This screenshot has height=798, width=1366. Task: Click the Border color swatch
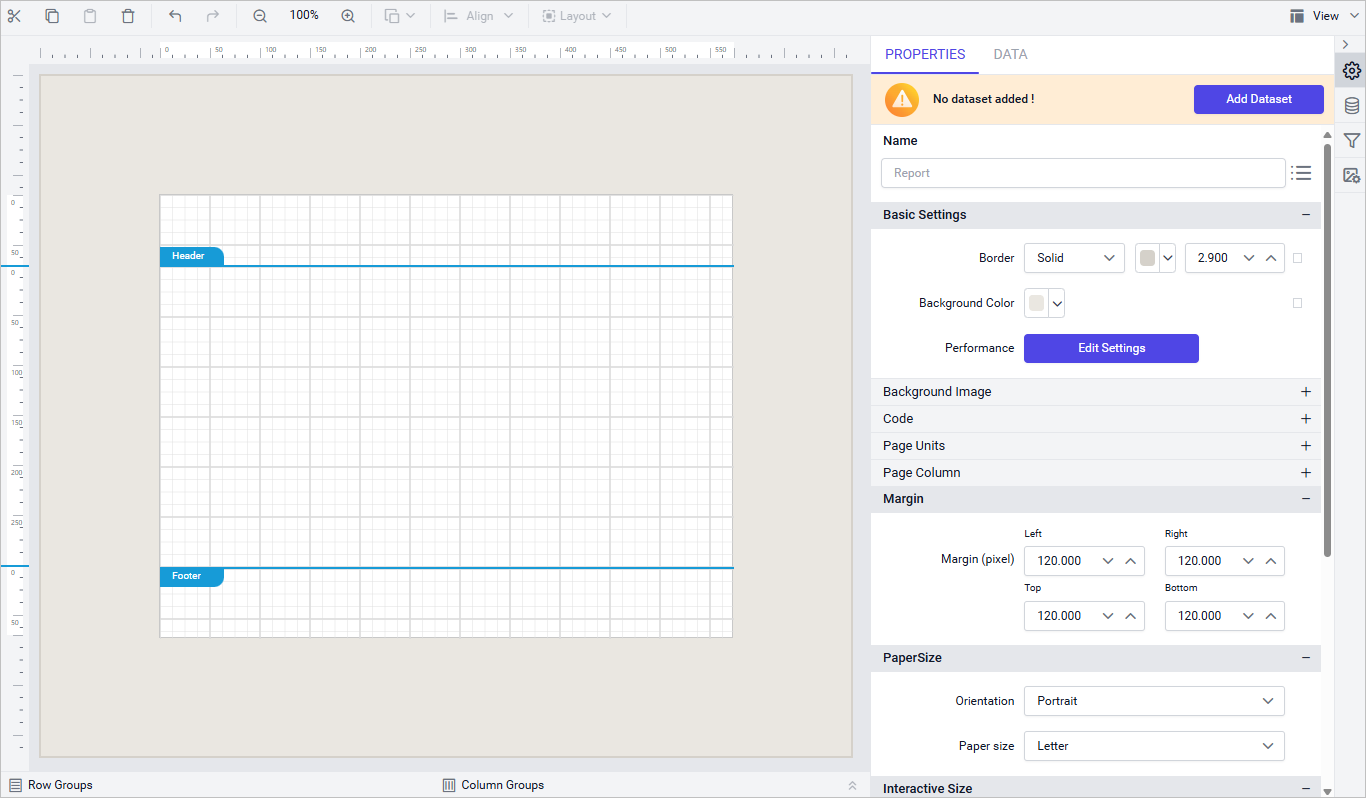(1147, 258)
